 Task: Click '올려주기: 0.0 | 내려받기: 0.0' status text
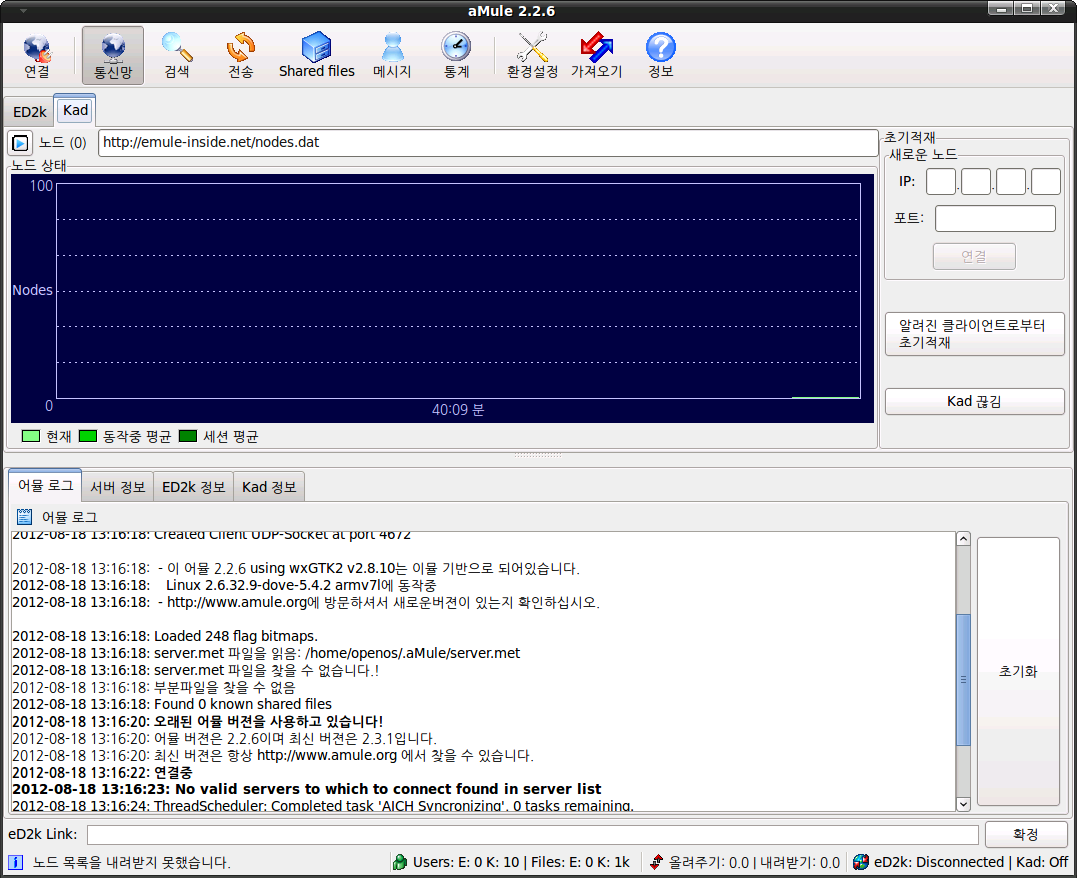tap(754, 862)
